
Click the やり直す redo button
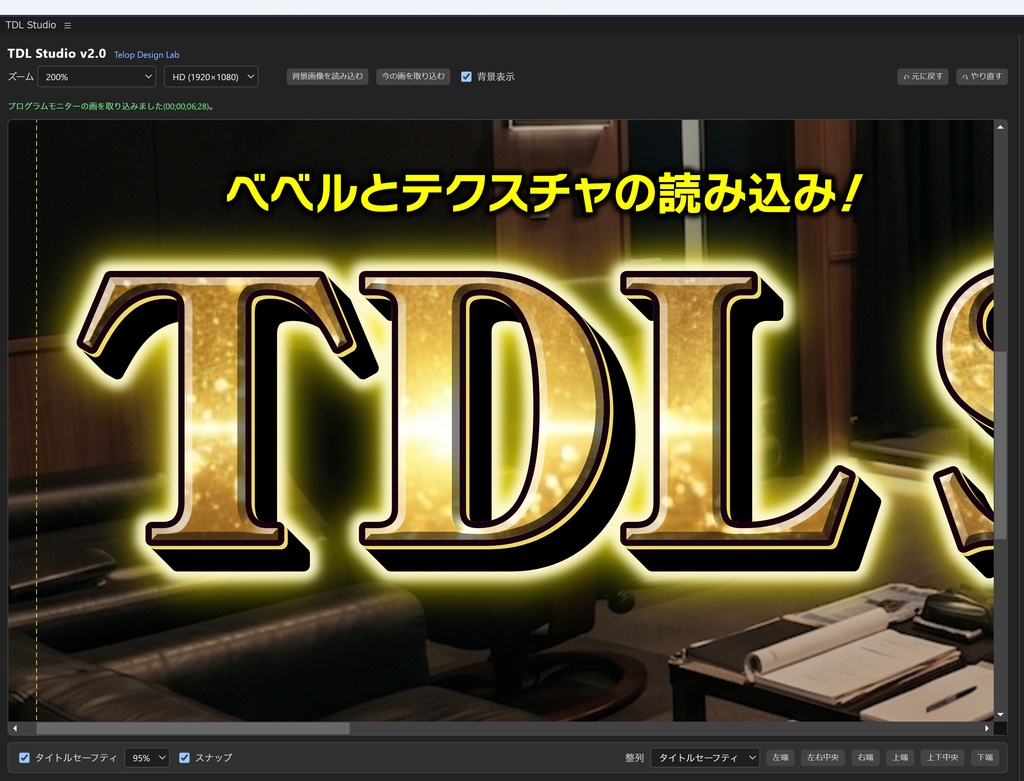pos(982,76)
